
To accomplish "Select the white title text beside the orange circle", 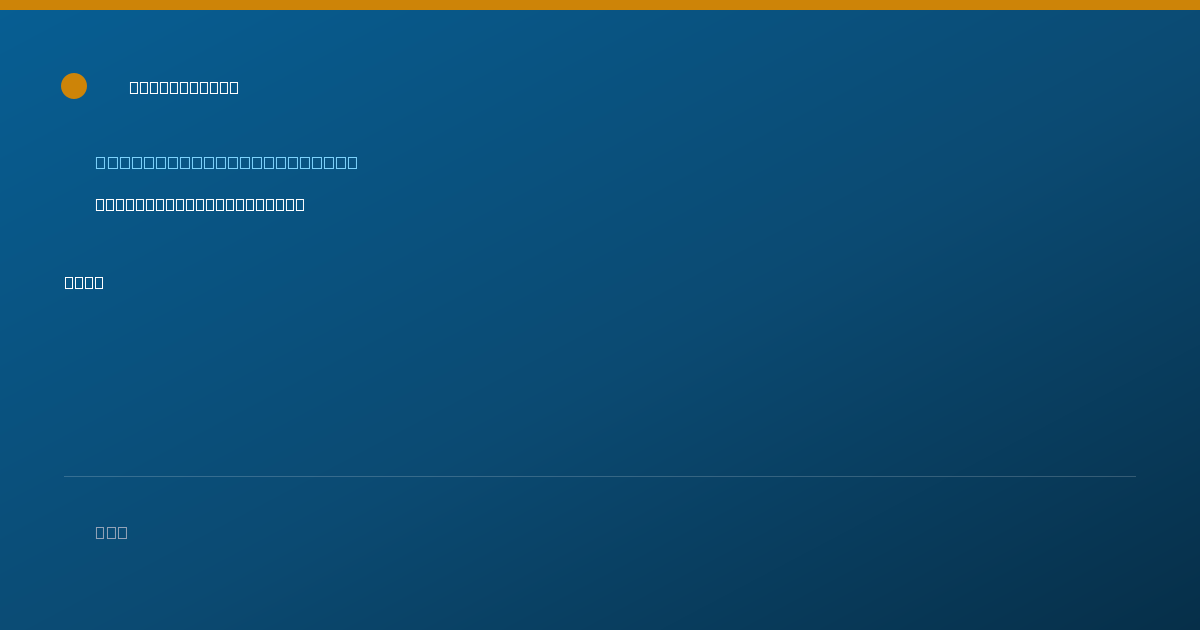I will (x=184, y=87).
